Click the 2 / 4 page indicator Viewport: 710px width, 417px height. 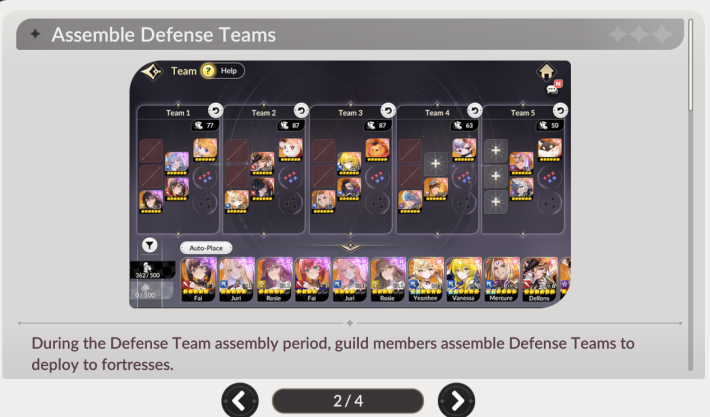[x=348, y=401]
